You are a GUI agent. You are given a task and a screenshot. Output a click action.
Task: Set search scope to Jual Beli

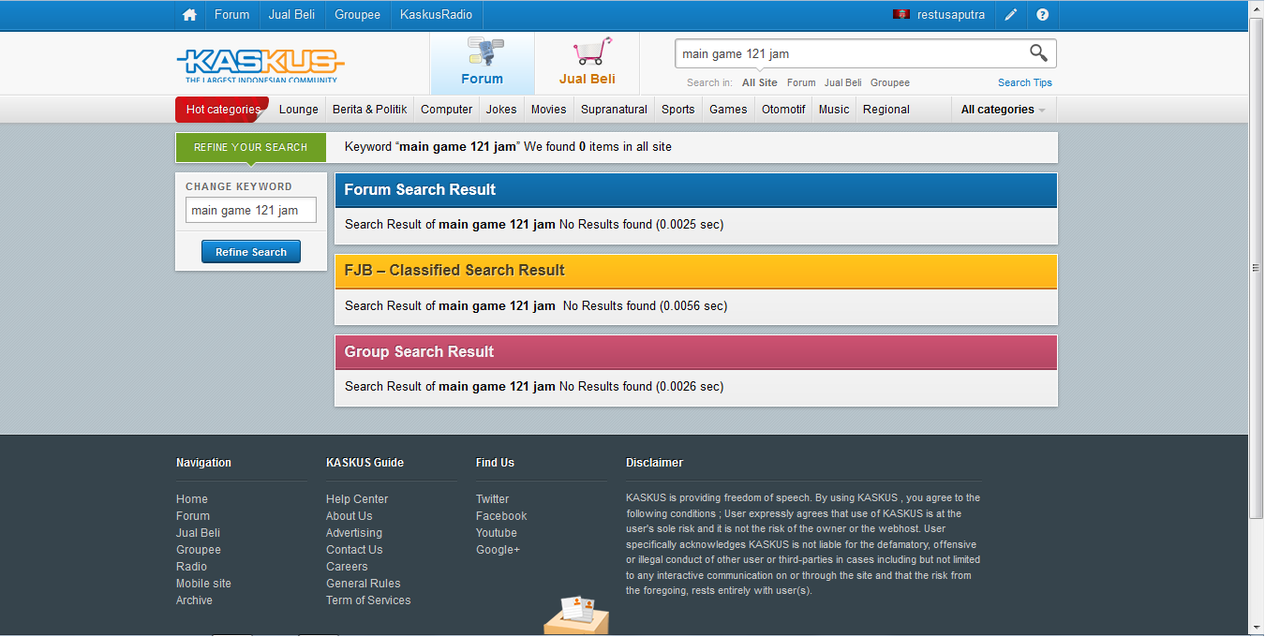coord(843,83)
